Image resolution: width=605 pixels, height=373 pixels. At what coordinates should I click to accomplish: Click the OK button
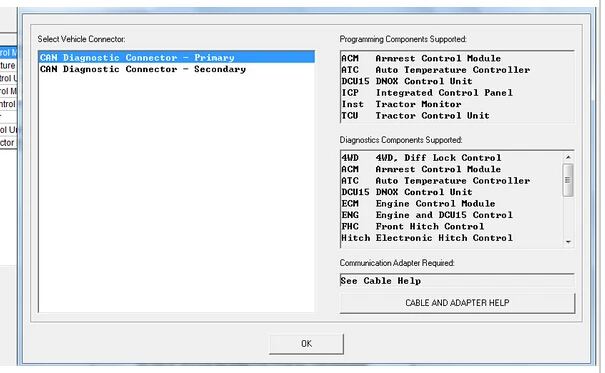(x=306, y=344)
